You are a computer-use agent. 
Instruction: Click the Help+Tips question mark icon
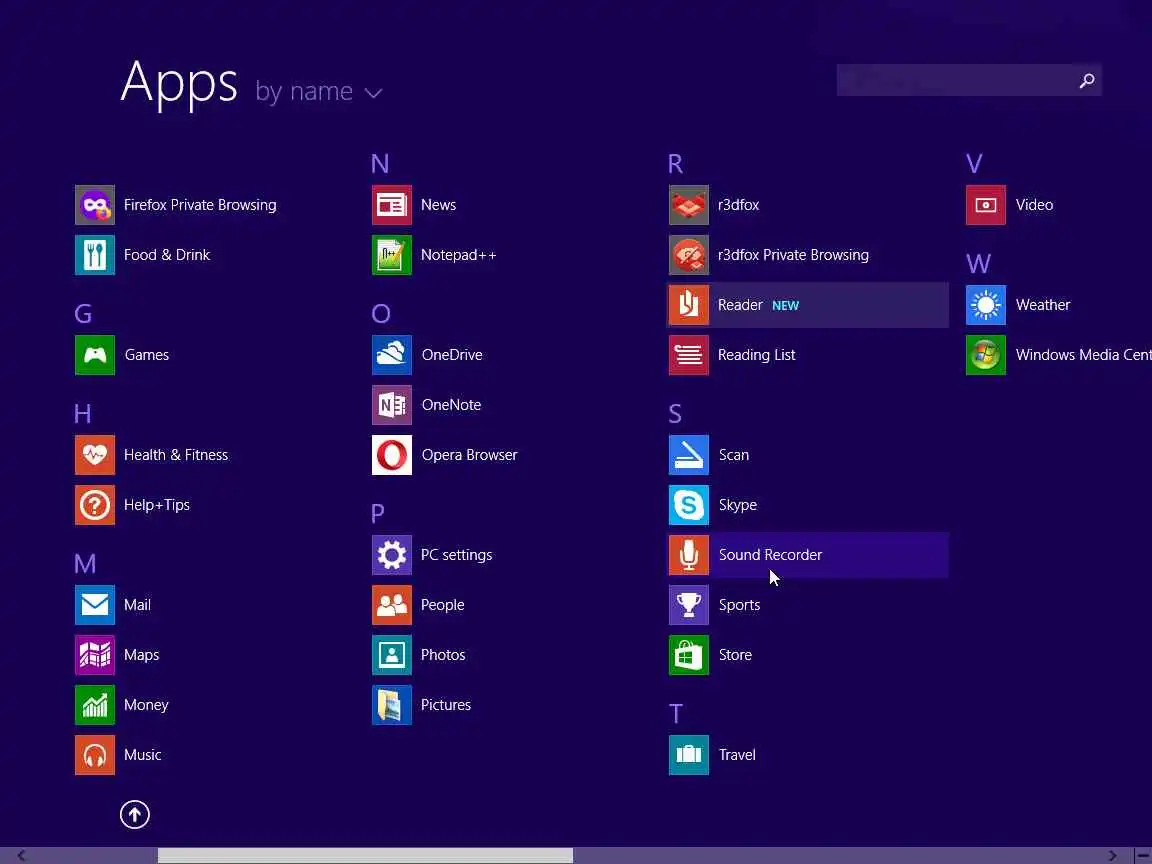(x=95, y=505)
